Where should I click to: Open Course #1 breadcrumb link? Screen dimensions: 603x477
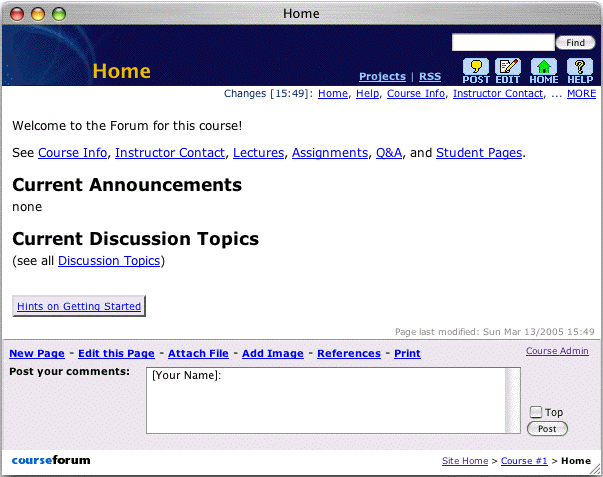[524, 461]
